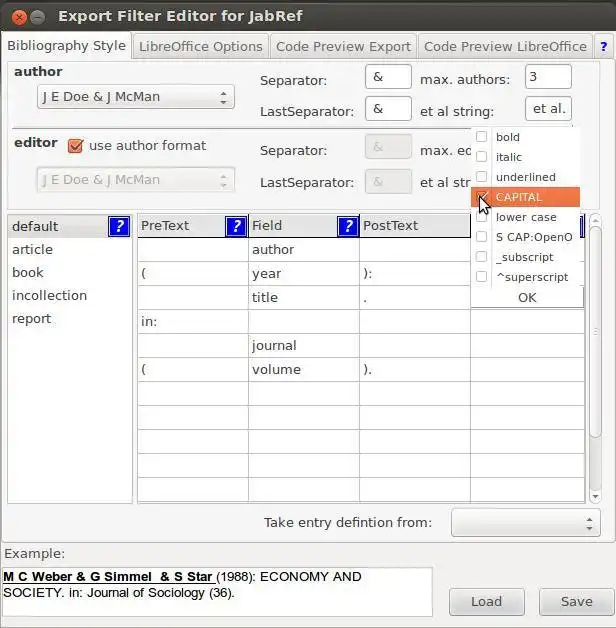Select incollection entry type
Viewport: 616px width, 628px height.
click(x=70, y=296)
